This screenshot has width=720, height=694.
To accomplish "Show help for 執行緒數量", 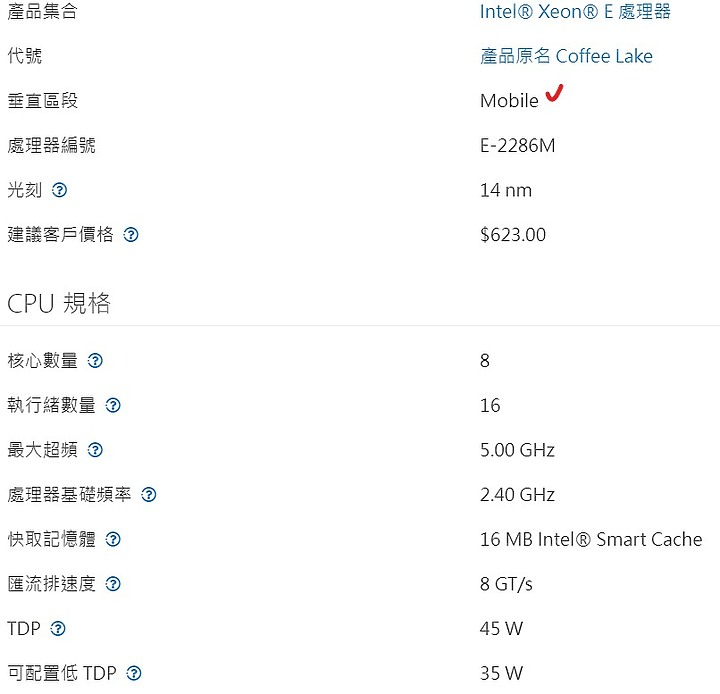I will (113, 405).
